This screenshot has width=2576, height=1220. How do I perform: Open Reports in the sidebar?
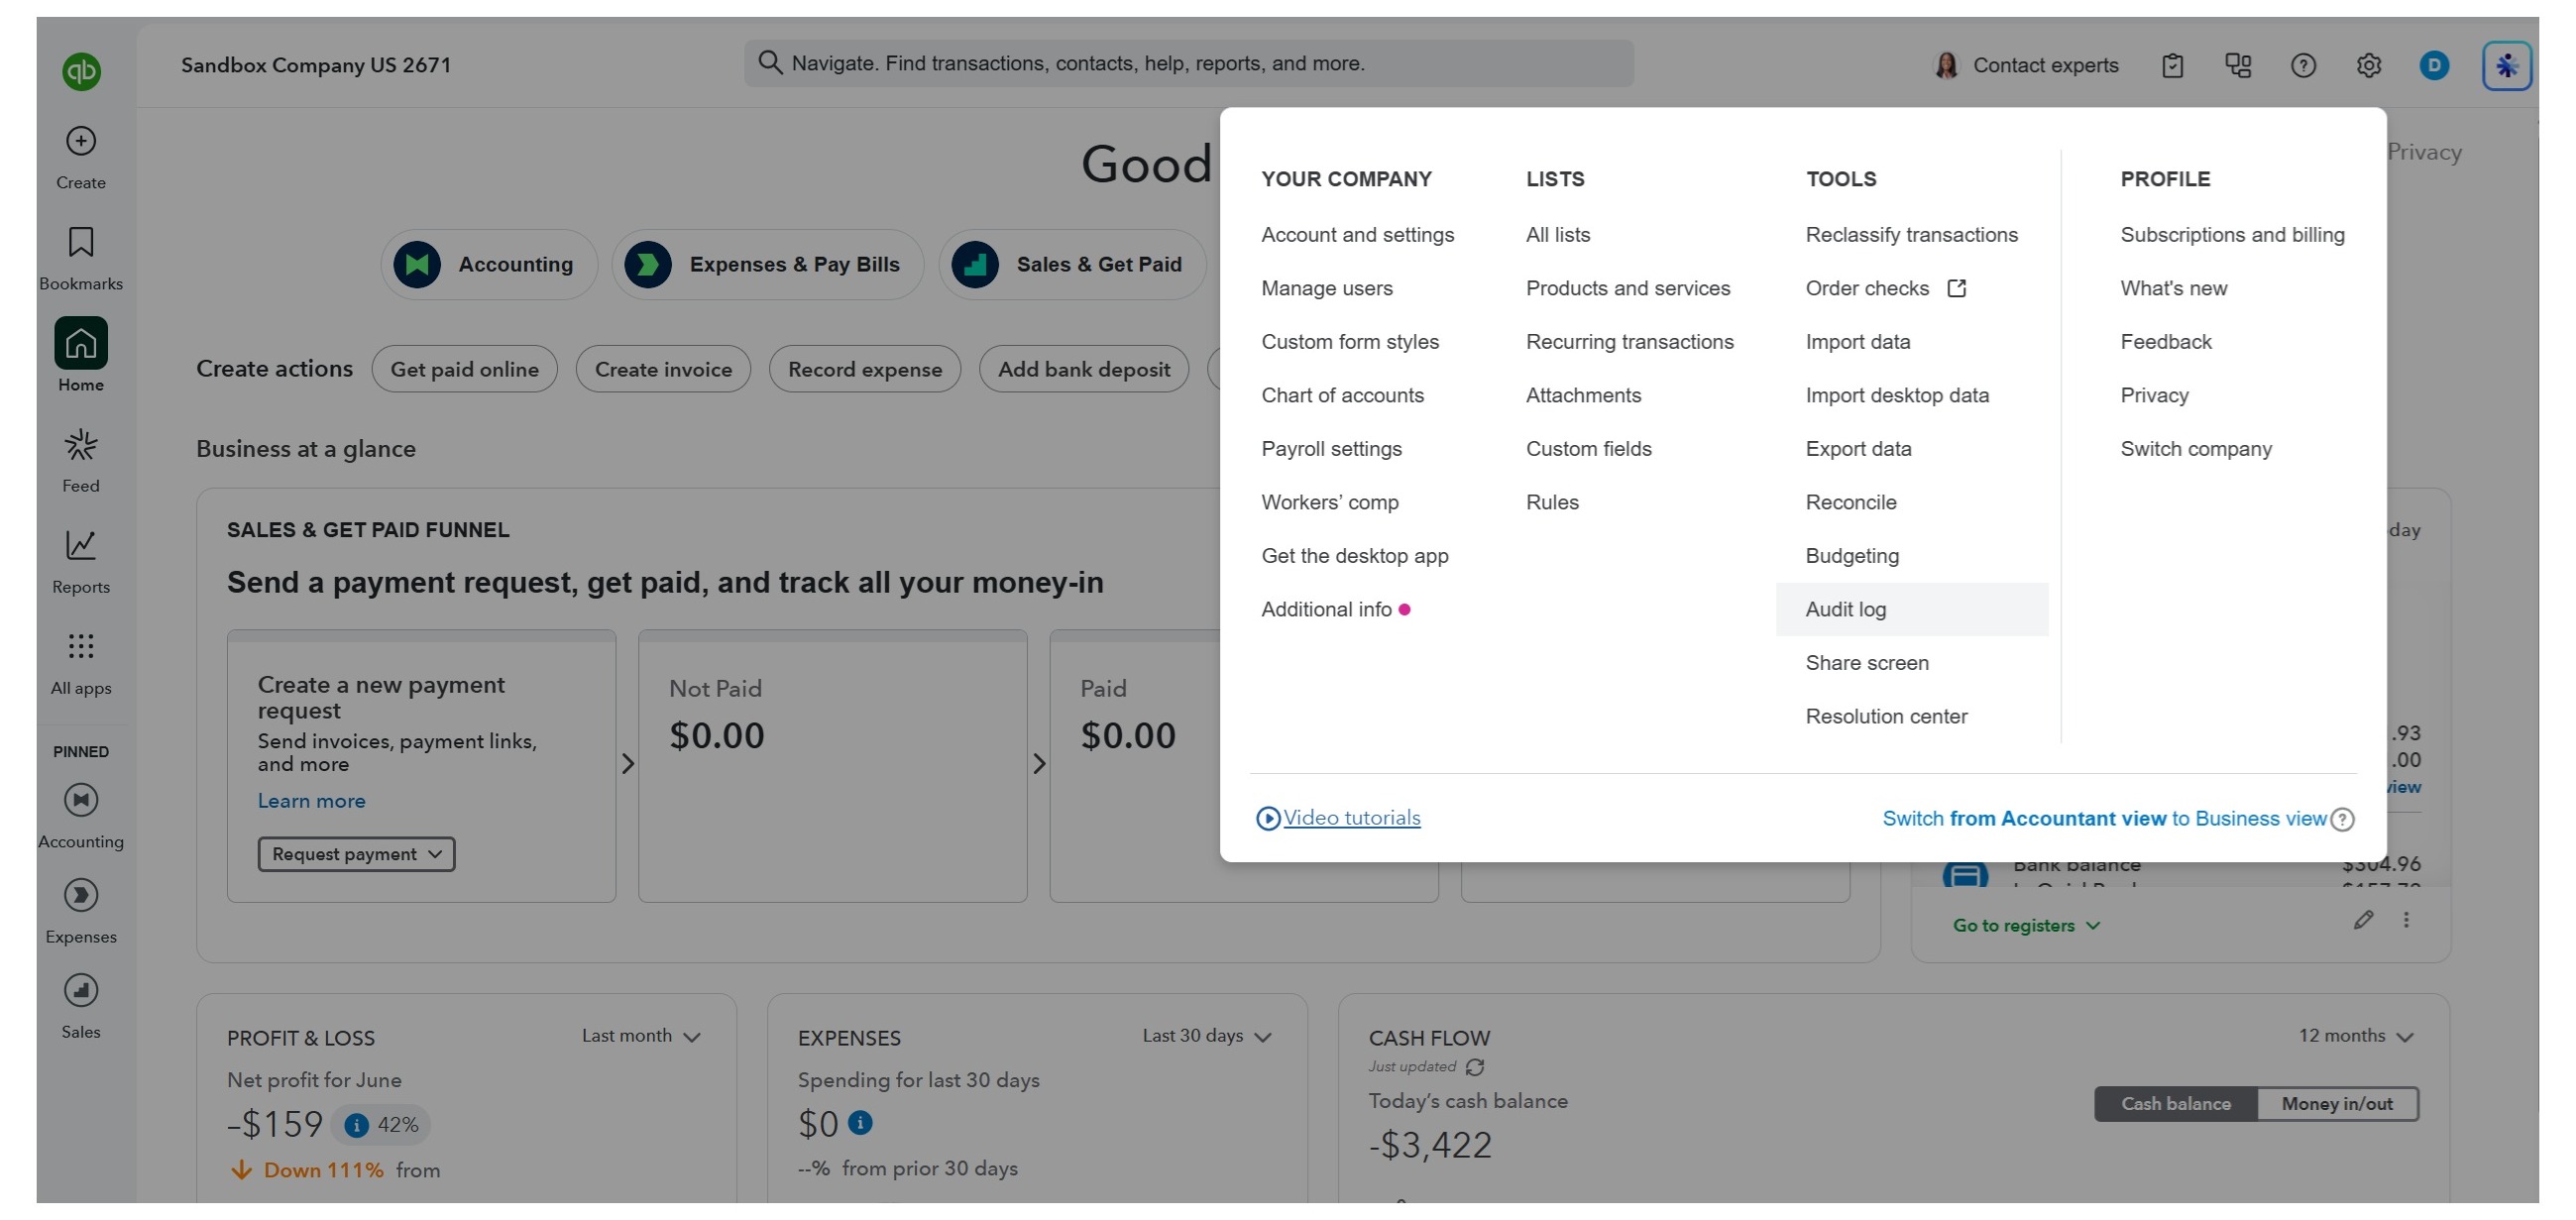click(81, 560)
